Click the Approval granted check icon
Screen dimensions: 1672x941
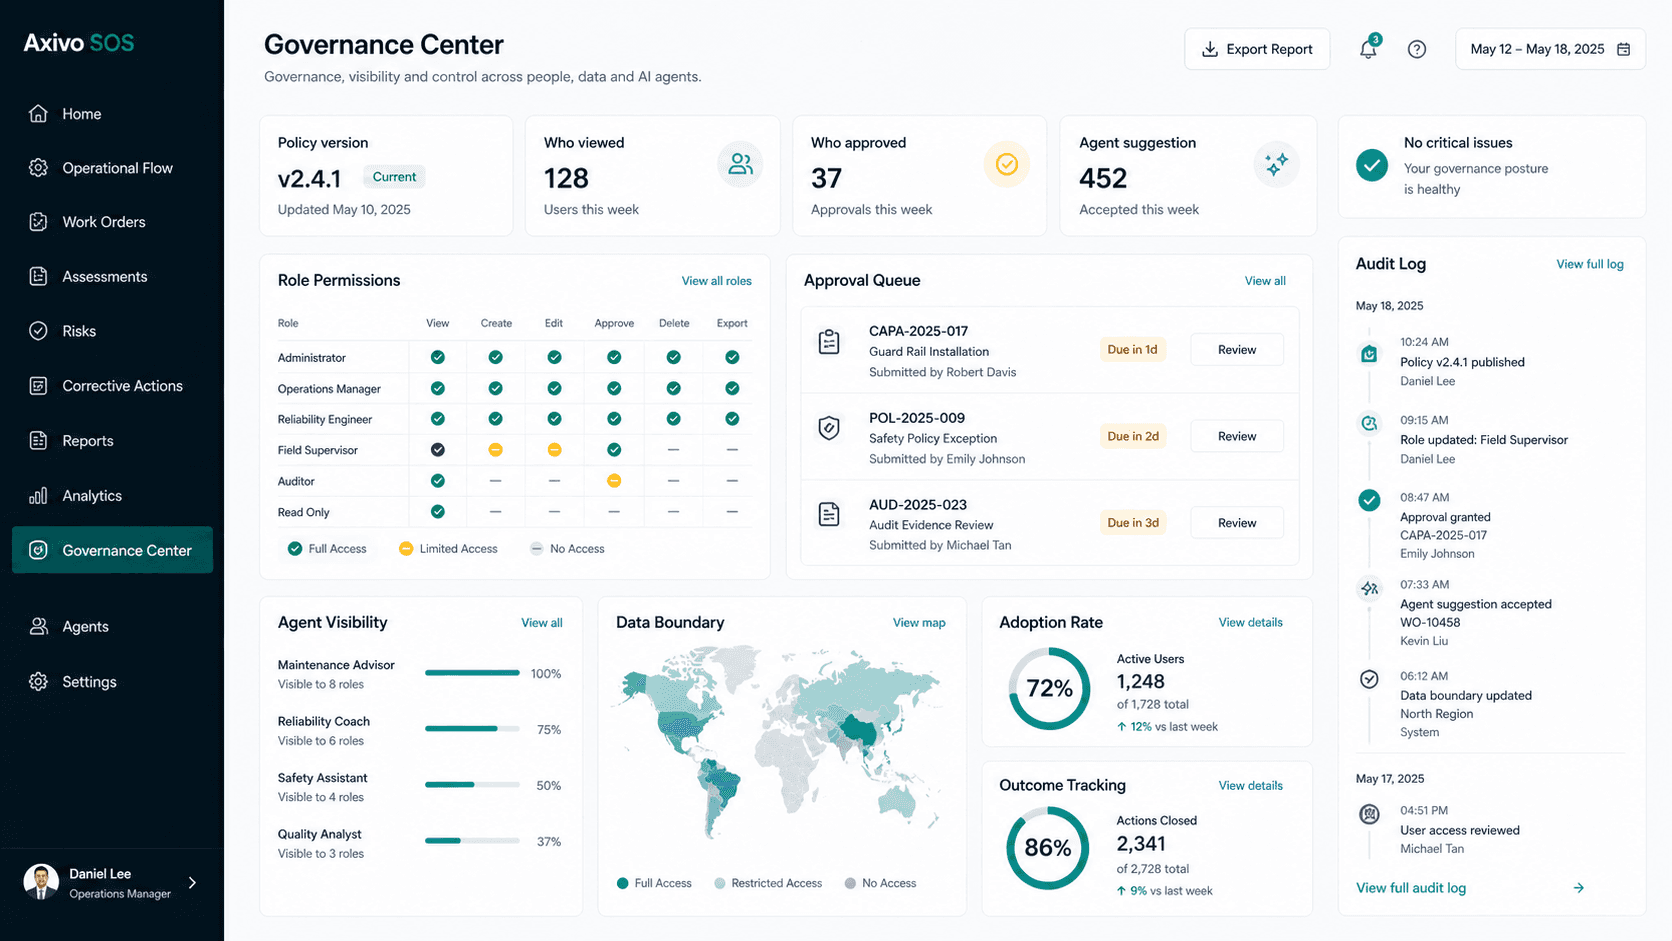point(1370,500)
